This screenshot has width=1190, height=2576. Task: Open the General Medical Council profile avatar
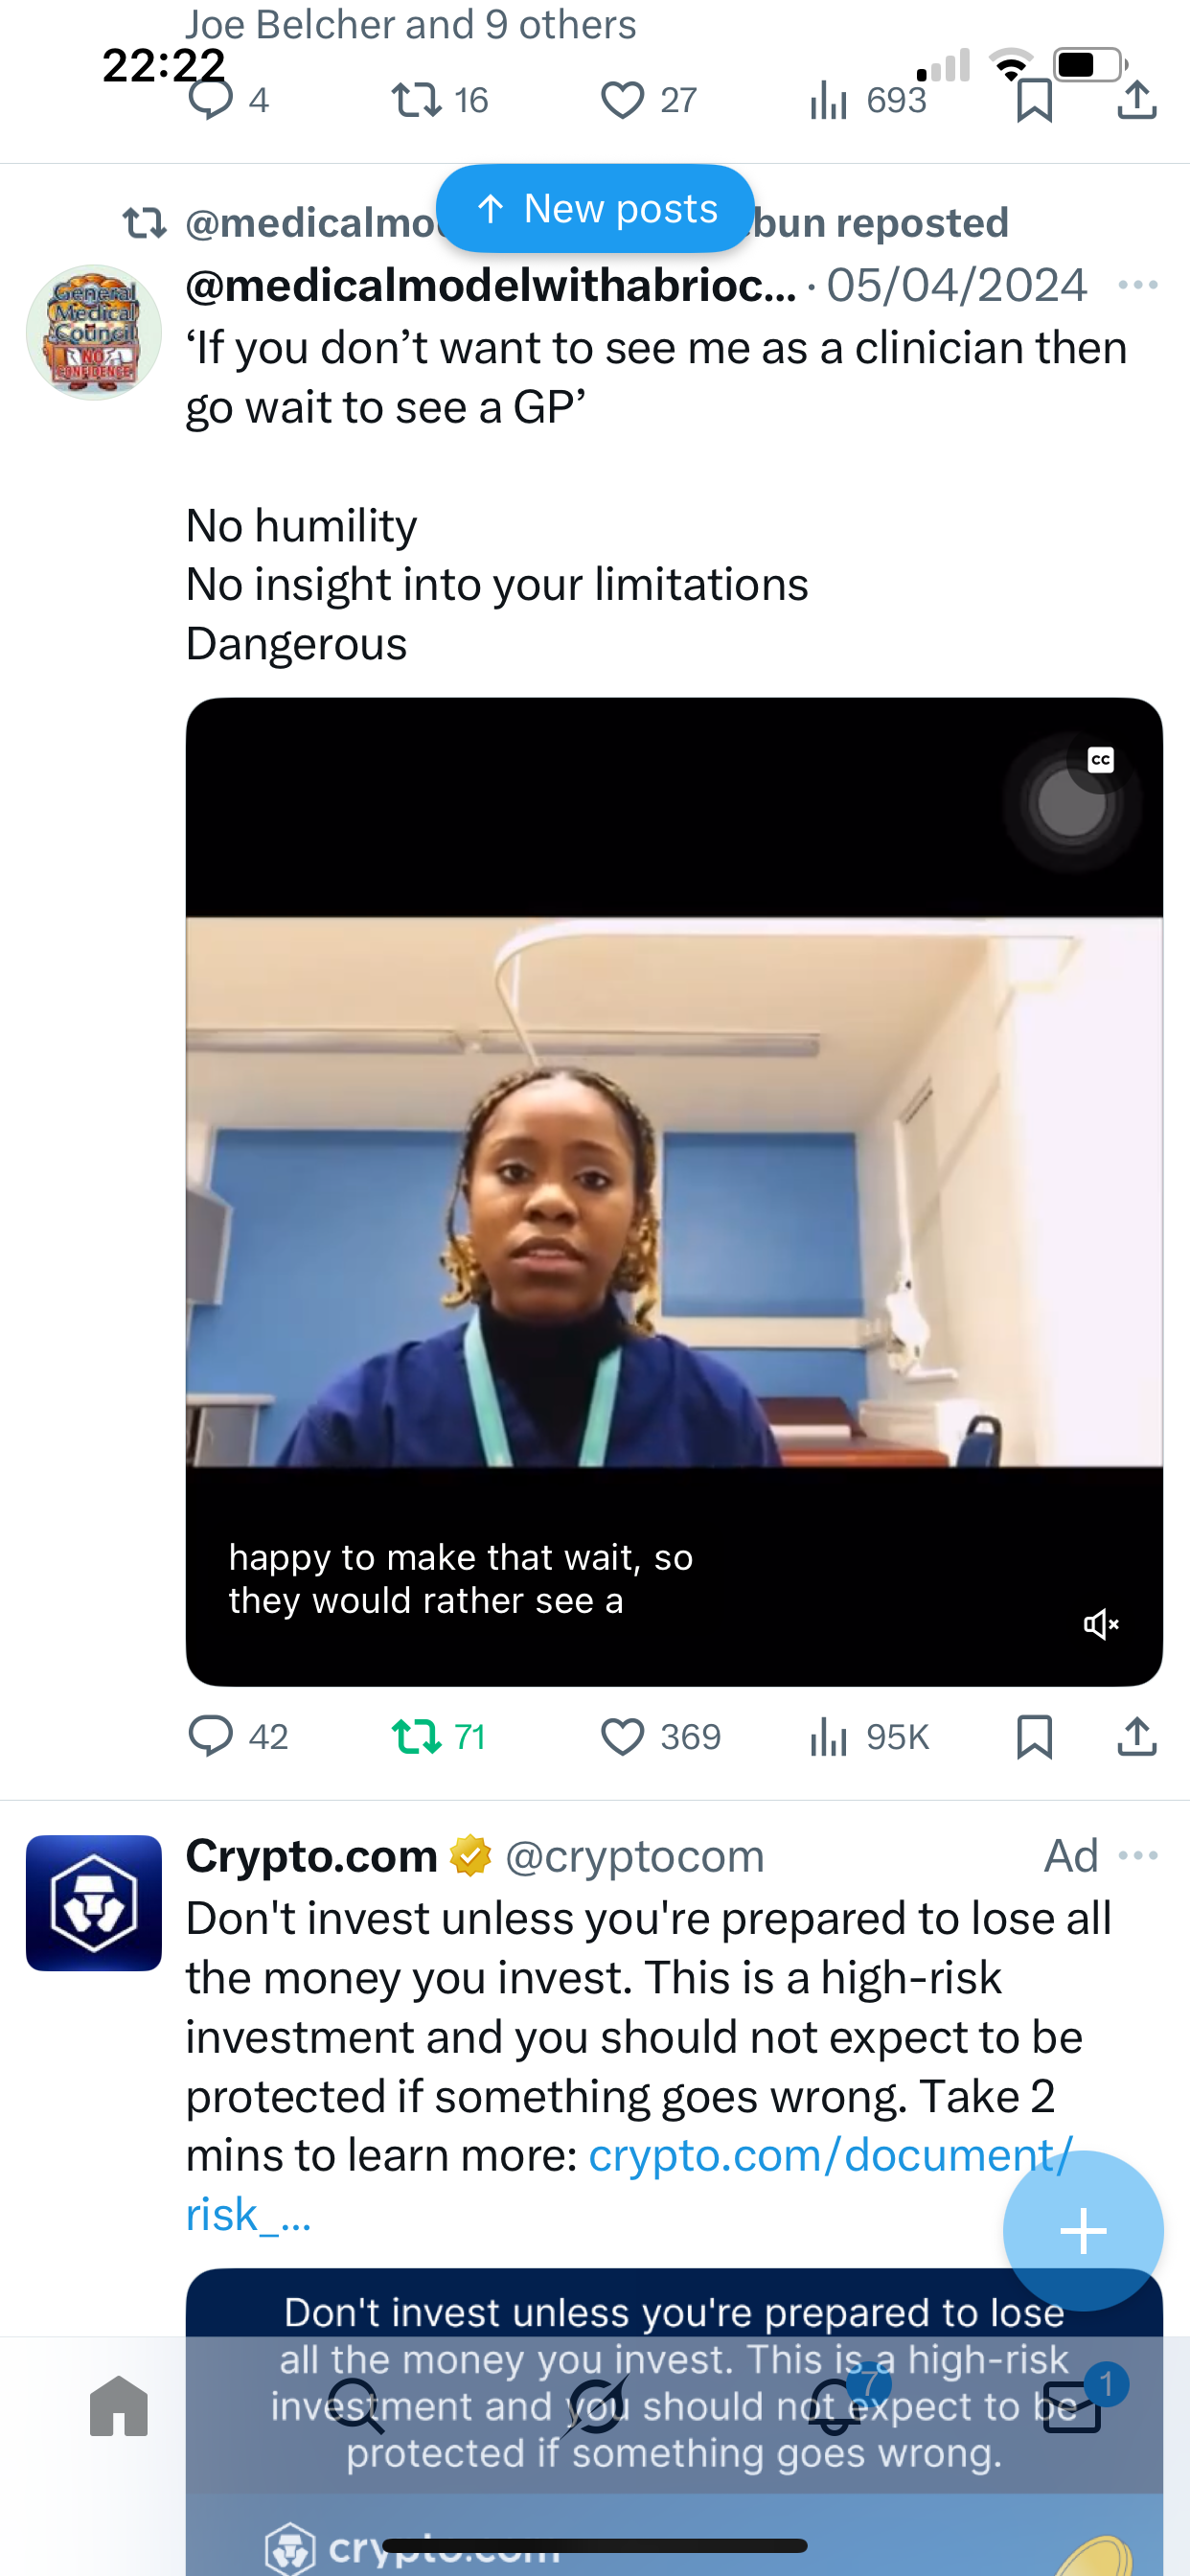click(x=94, y=333)
